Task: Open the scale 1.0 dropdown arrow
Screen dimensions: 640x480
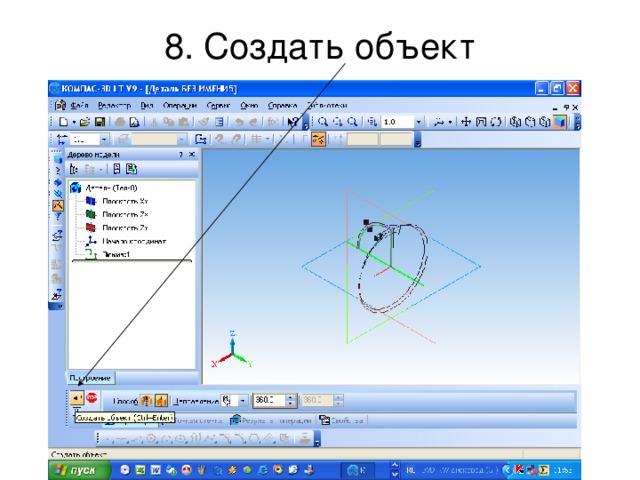Action: click(418, 122)
